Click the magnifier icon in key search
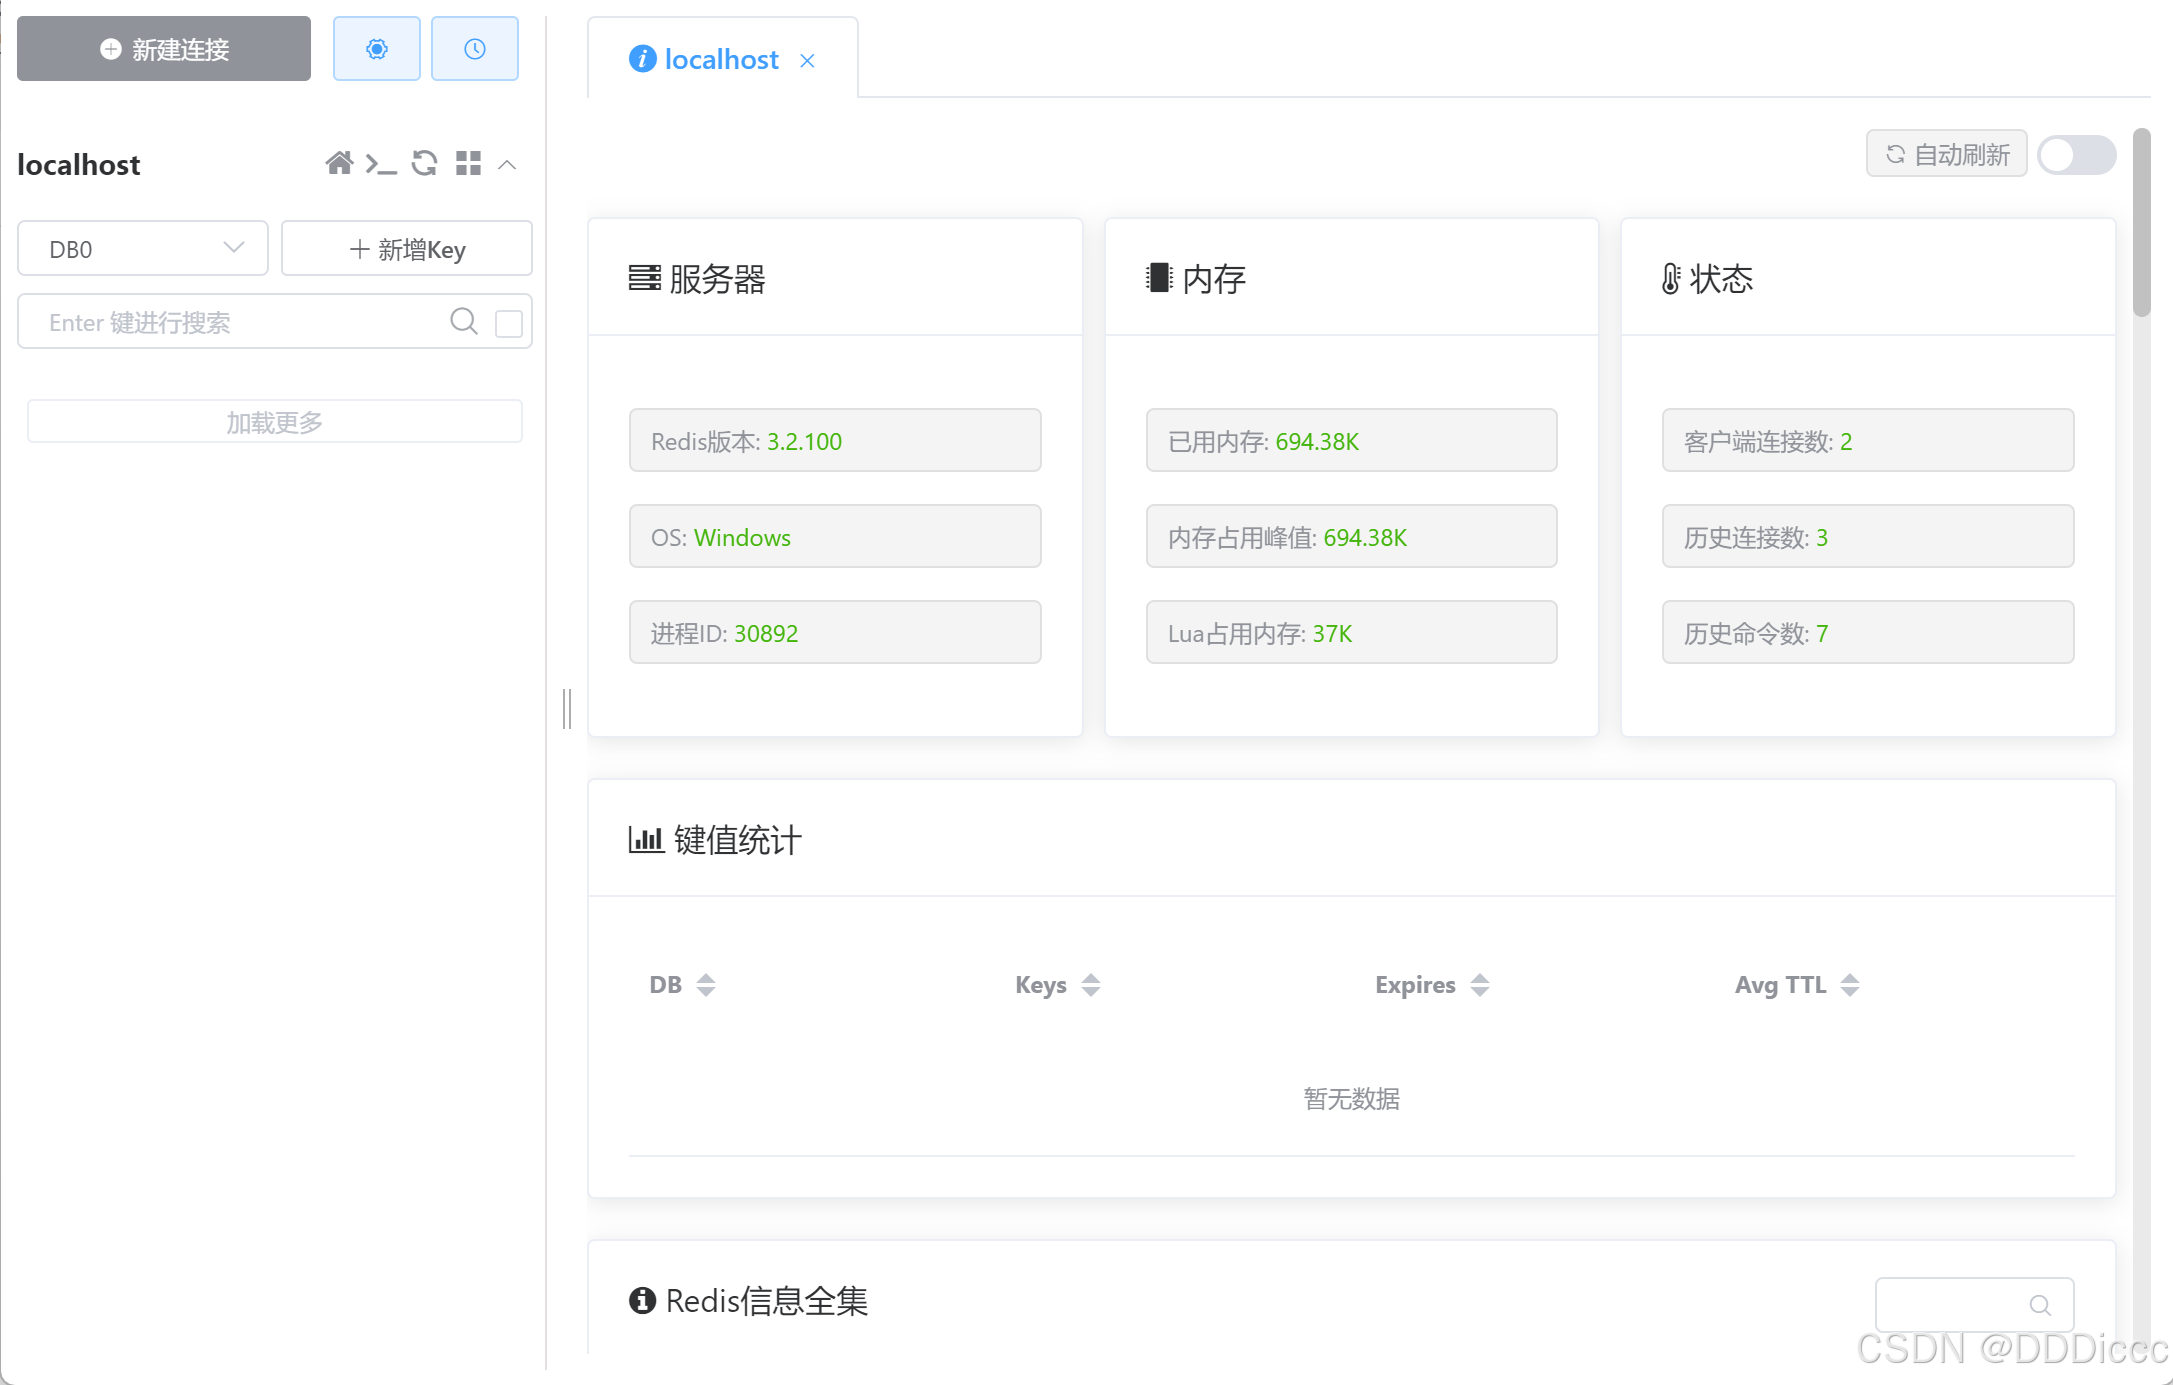The image size is (2173, 1385). point(463,321)
